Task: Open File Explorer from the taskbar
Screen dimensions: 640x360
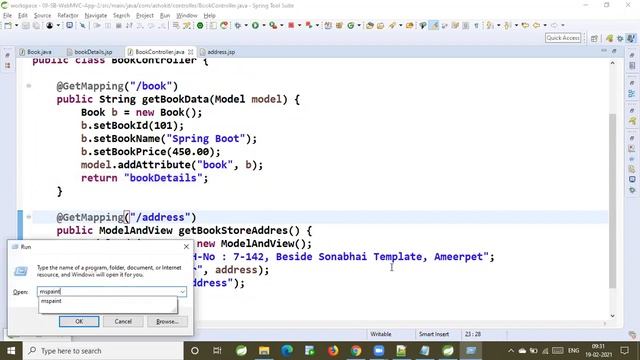Action: pos(264,351)
